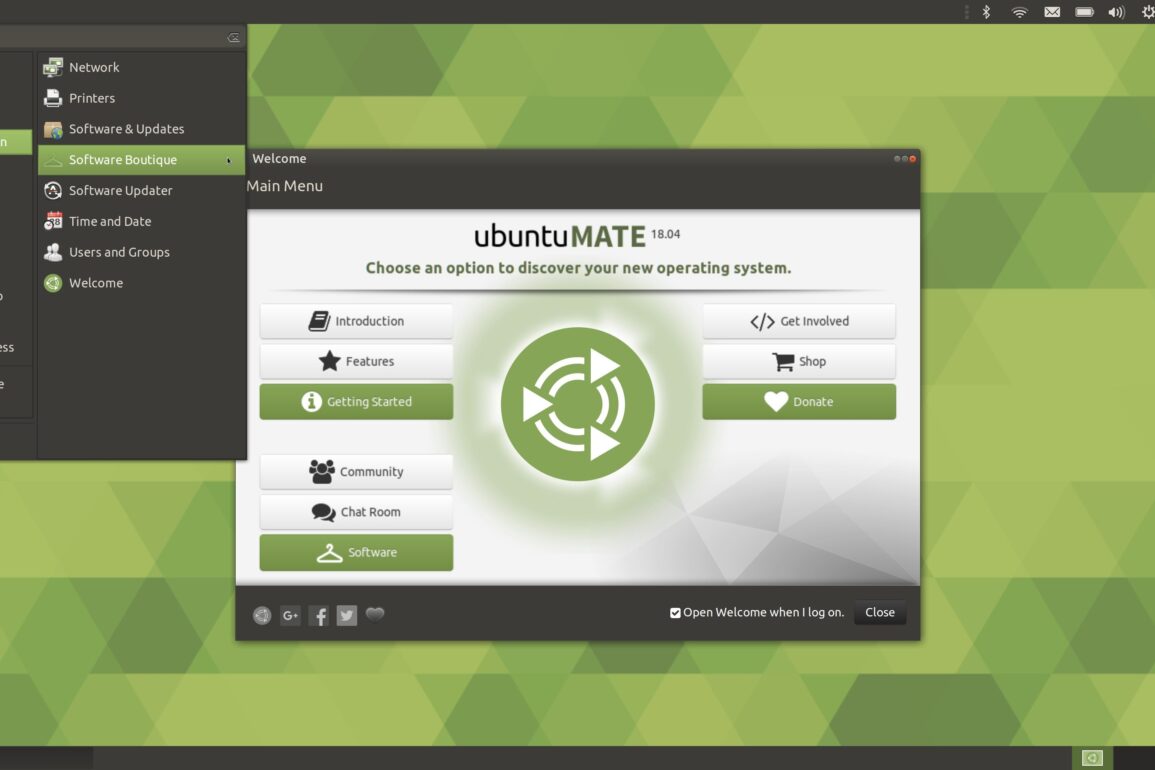This screenshot has height=770, width=1155.
Task: Open the Facebook footer icon
Action: coord(318,615)
